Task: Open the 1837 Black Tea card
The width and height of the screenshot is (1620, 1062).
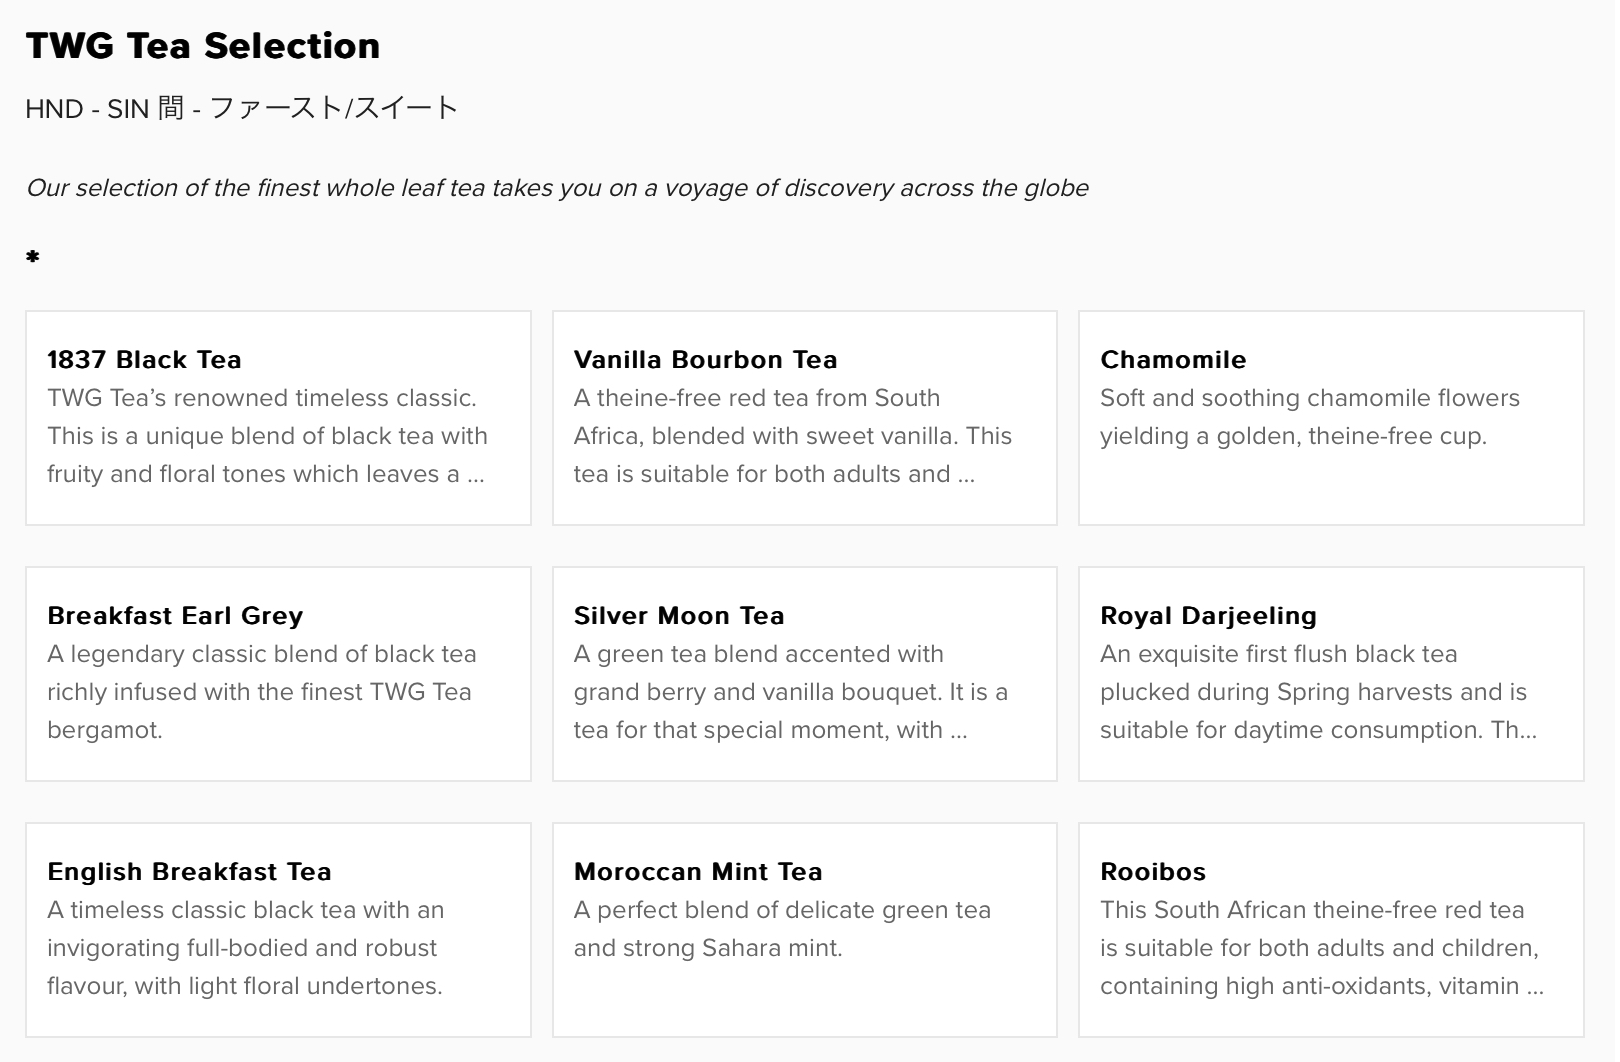Action: (x=278, y=418)
